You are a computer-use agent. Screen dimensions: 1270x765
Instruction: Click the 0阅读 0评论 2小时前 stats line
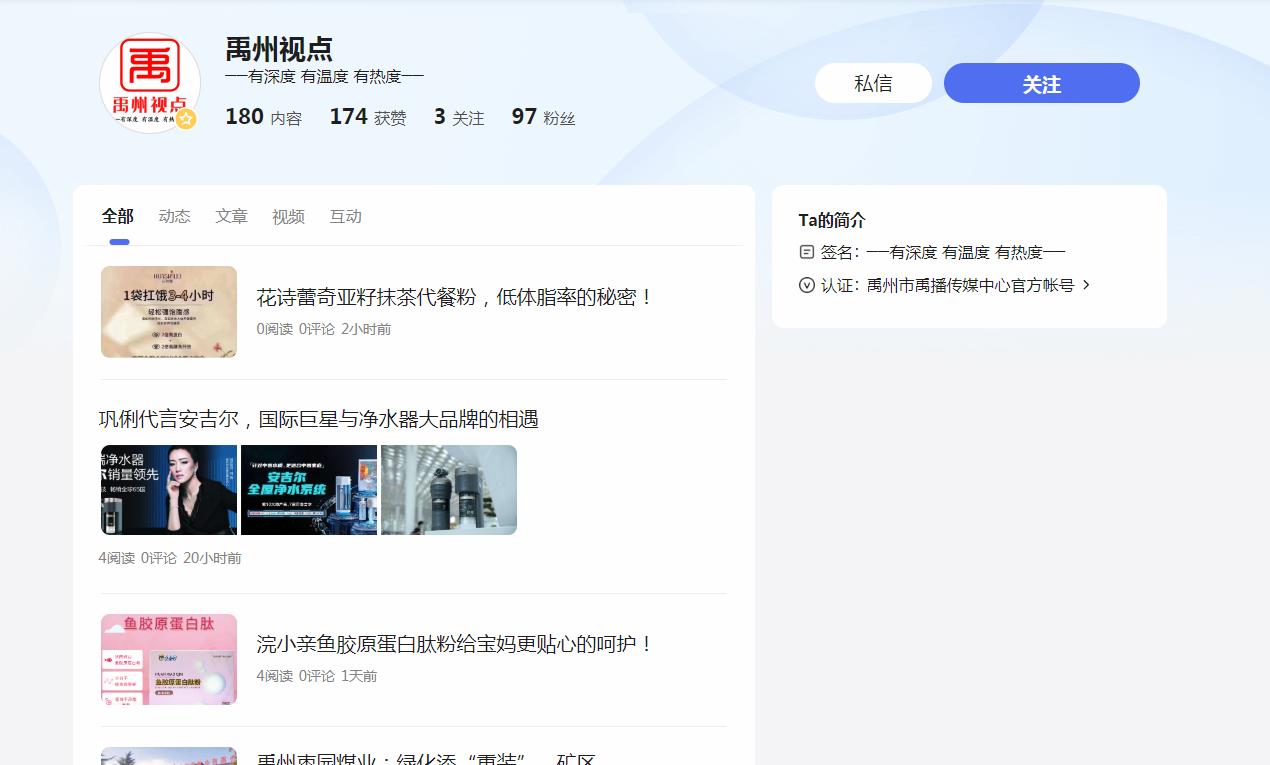324,329
